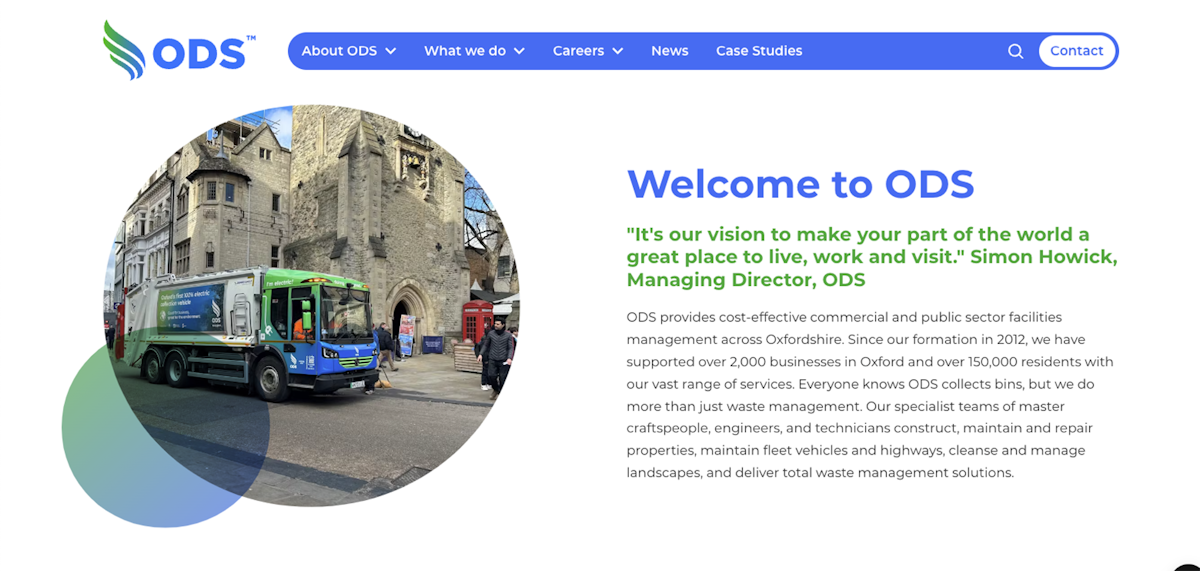The image size is (1200, 571).
Task: Open the What we do menu
Action: 465,51
